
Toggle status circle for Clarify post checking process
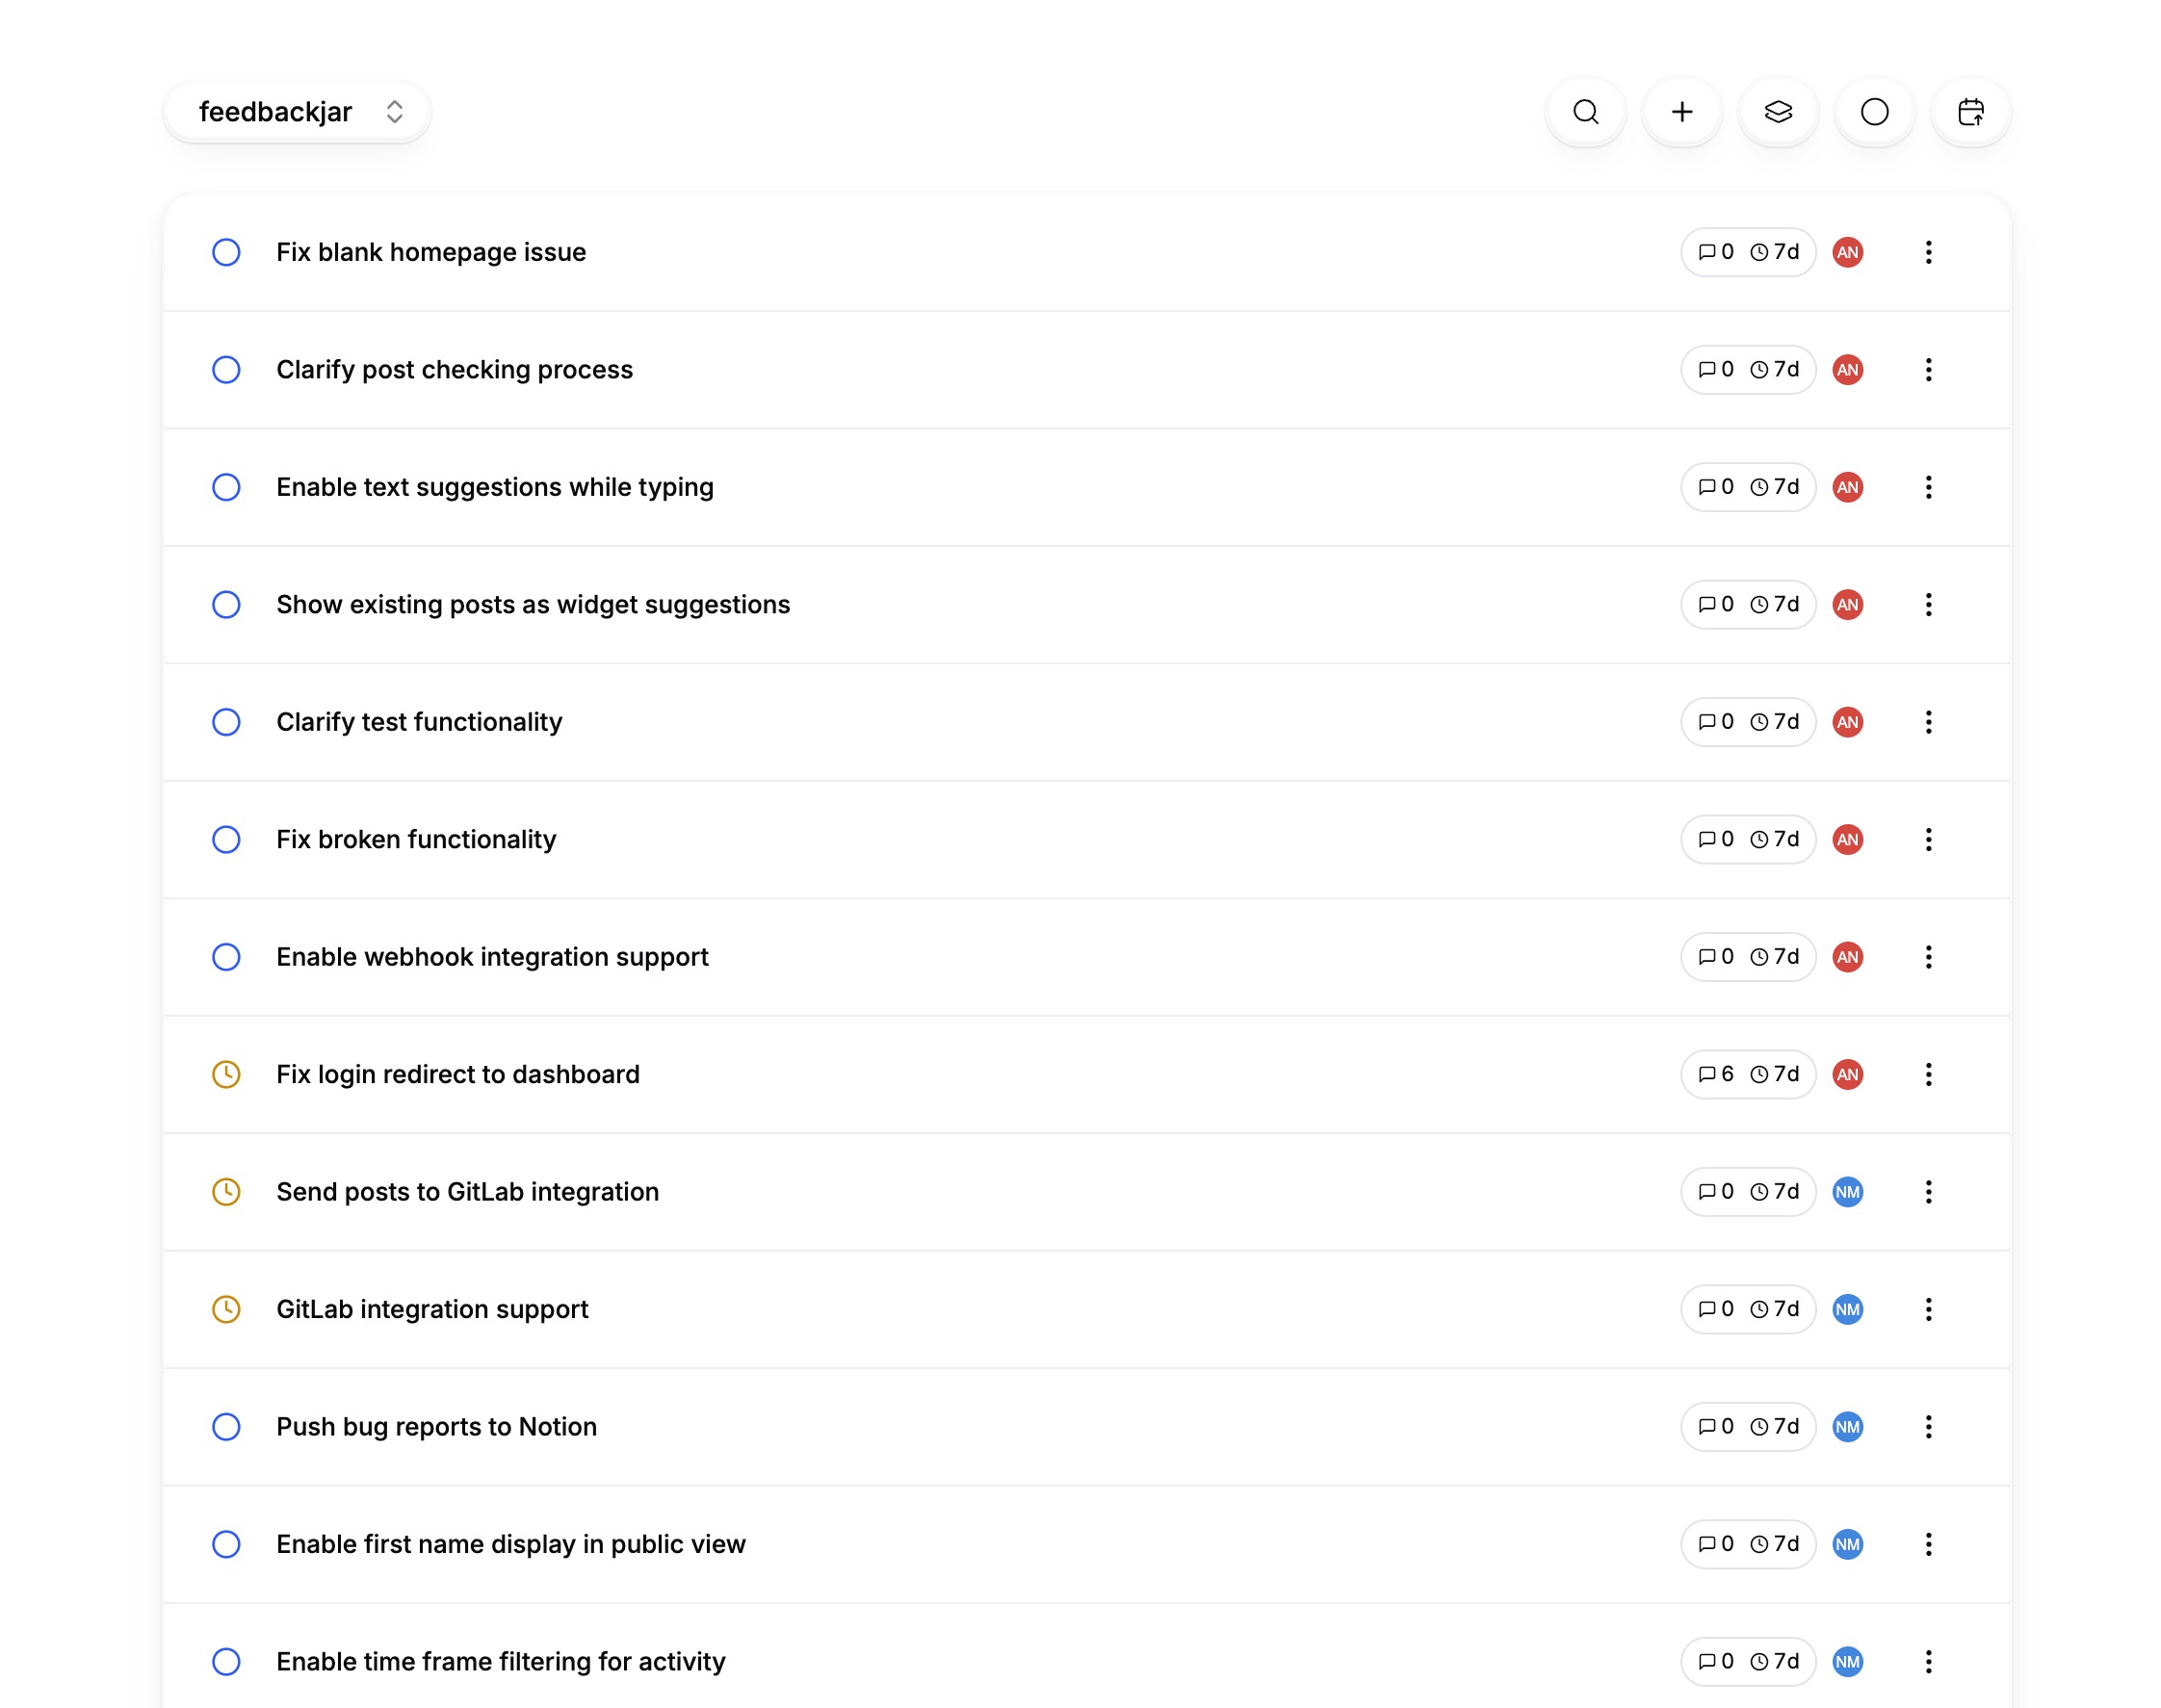[226, 370]
